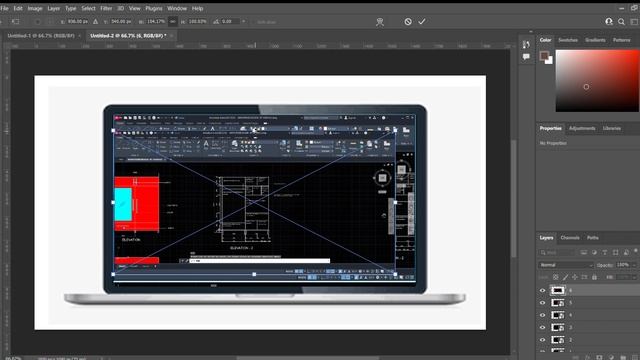Lock transparent pixels icon in Layers panel
Image resolution: width=640 pixels, height=360 pixels.
(556, 277)
